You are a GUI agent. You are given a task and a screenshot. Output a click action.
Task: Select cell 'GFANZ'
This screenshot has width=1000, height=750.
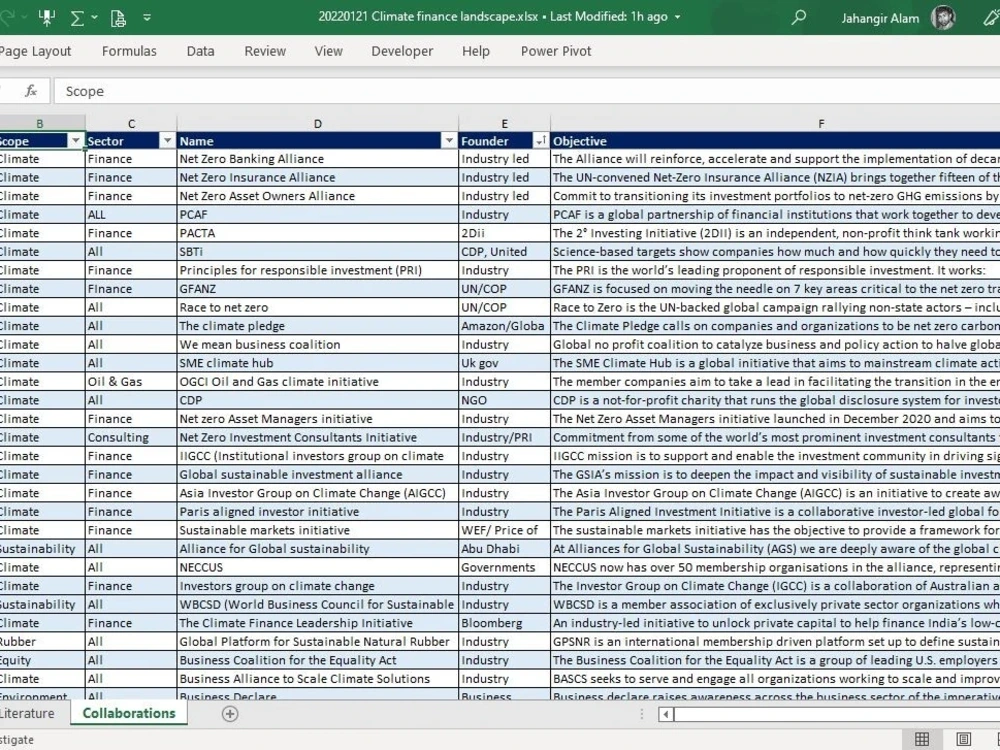318,289
